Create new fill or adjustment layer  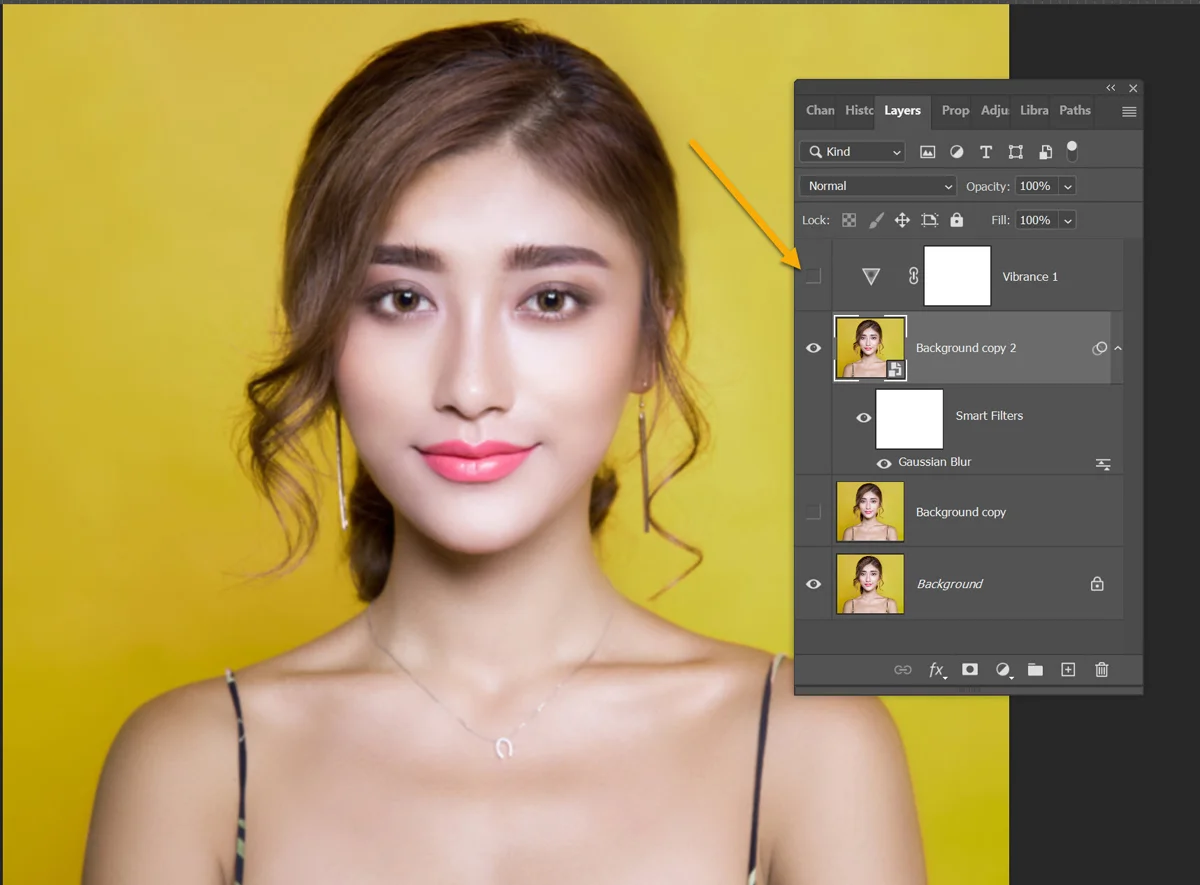click(x=1003, y=670)
